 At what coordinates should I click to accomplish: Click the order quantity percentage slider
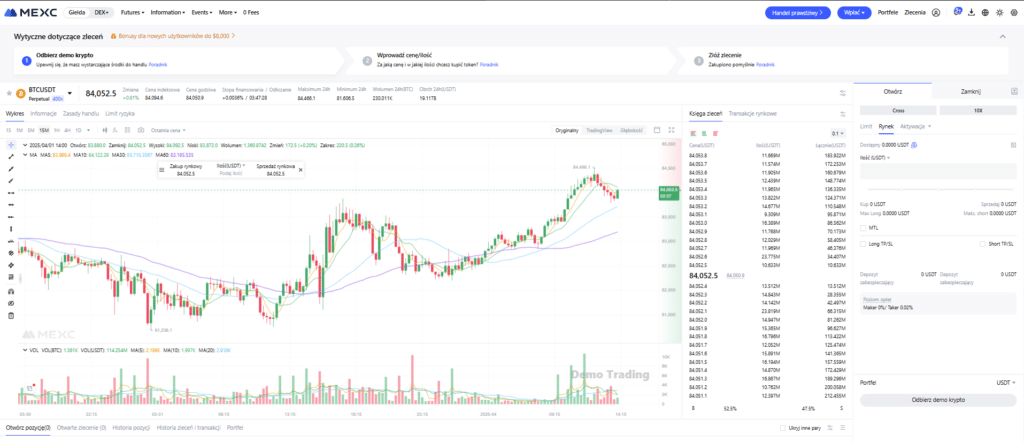pos(937,187)
